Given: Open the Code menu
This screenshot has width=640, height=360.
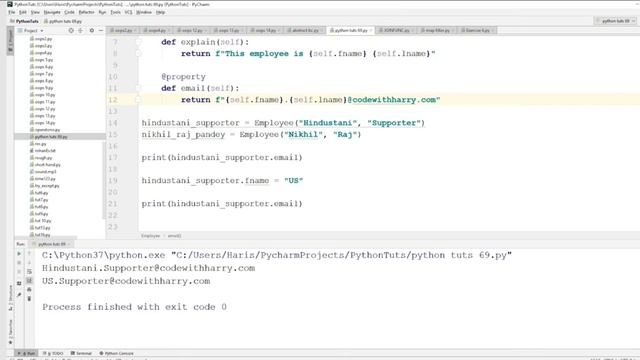Looking at the screenshot, I should [69, 12].
